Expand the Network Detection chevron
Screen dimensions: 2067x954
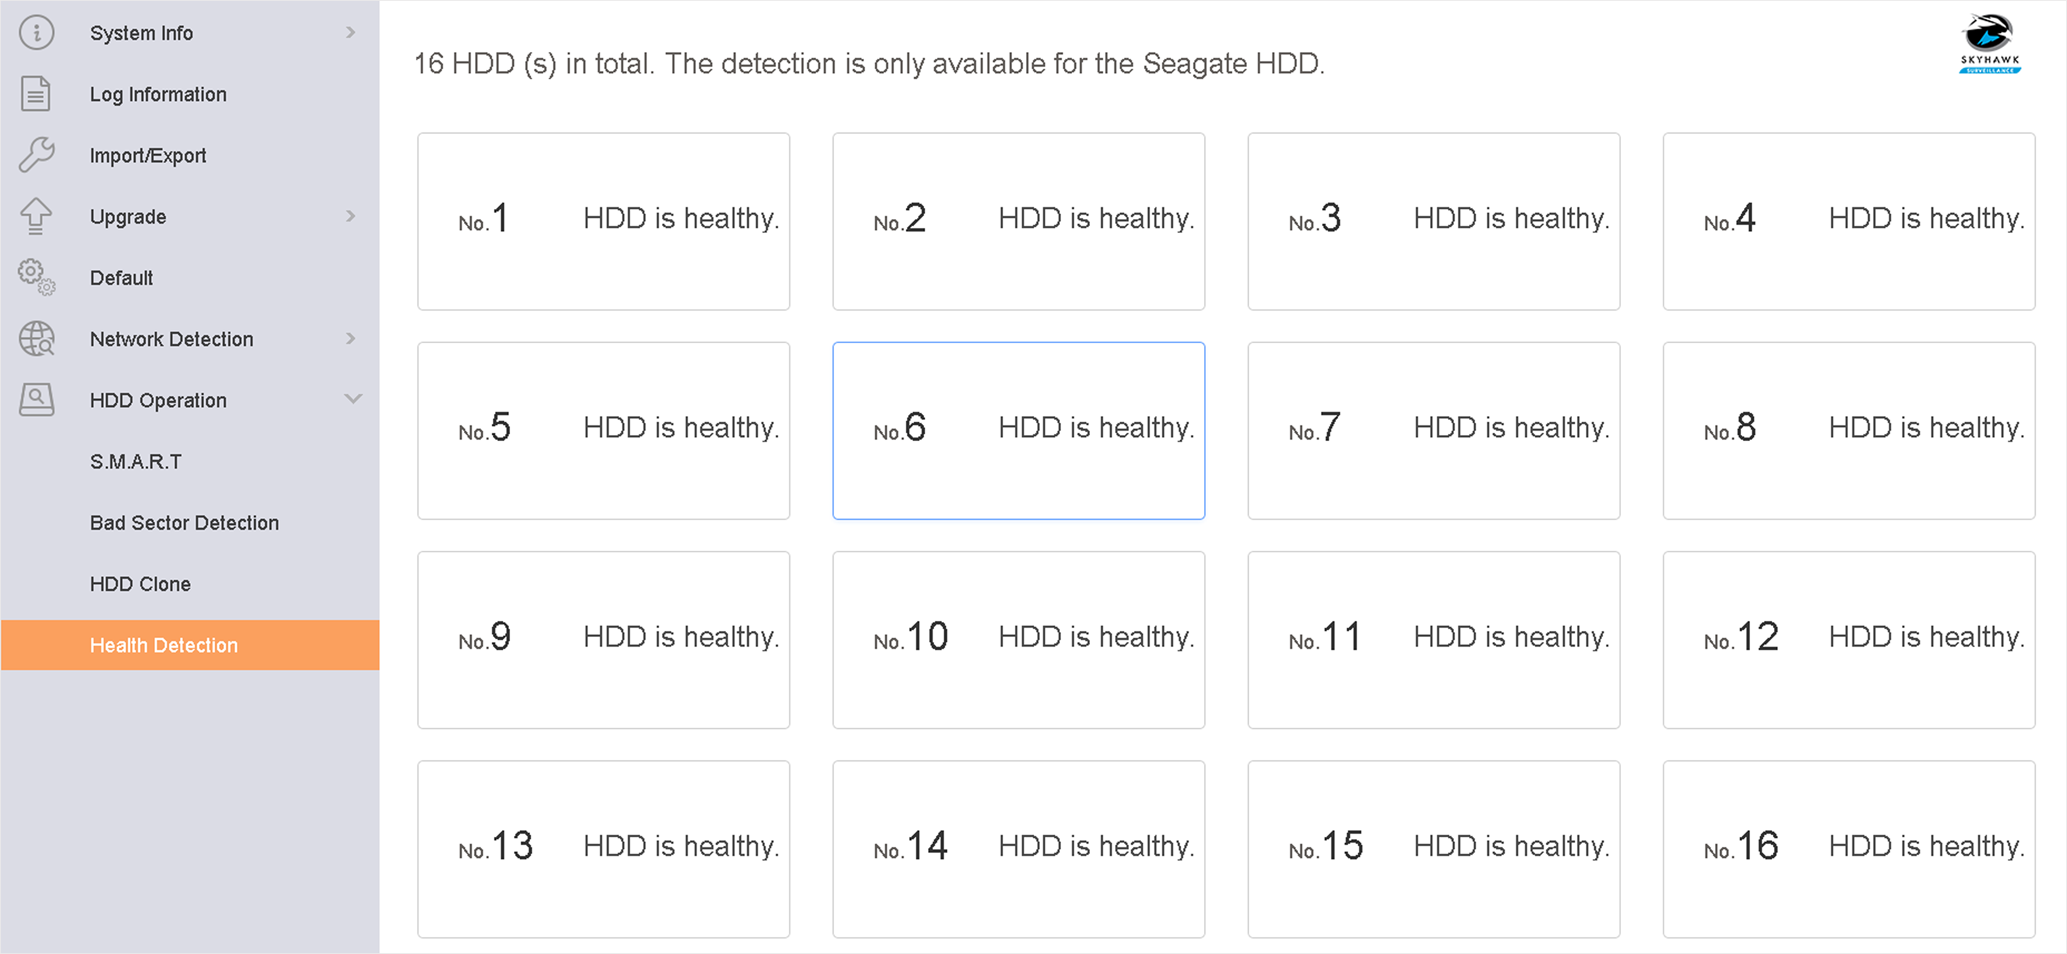point(351,339)
